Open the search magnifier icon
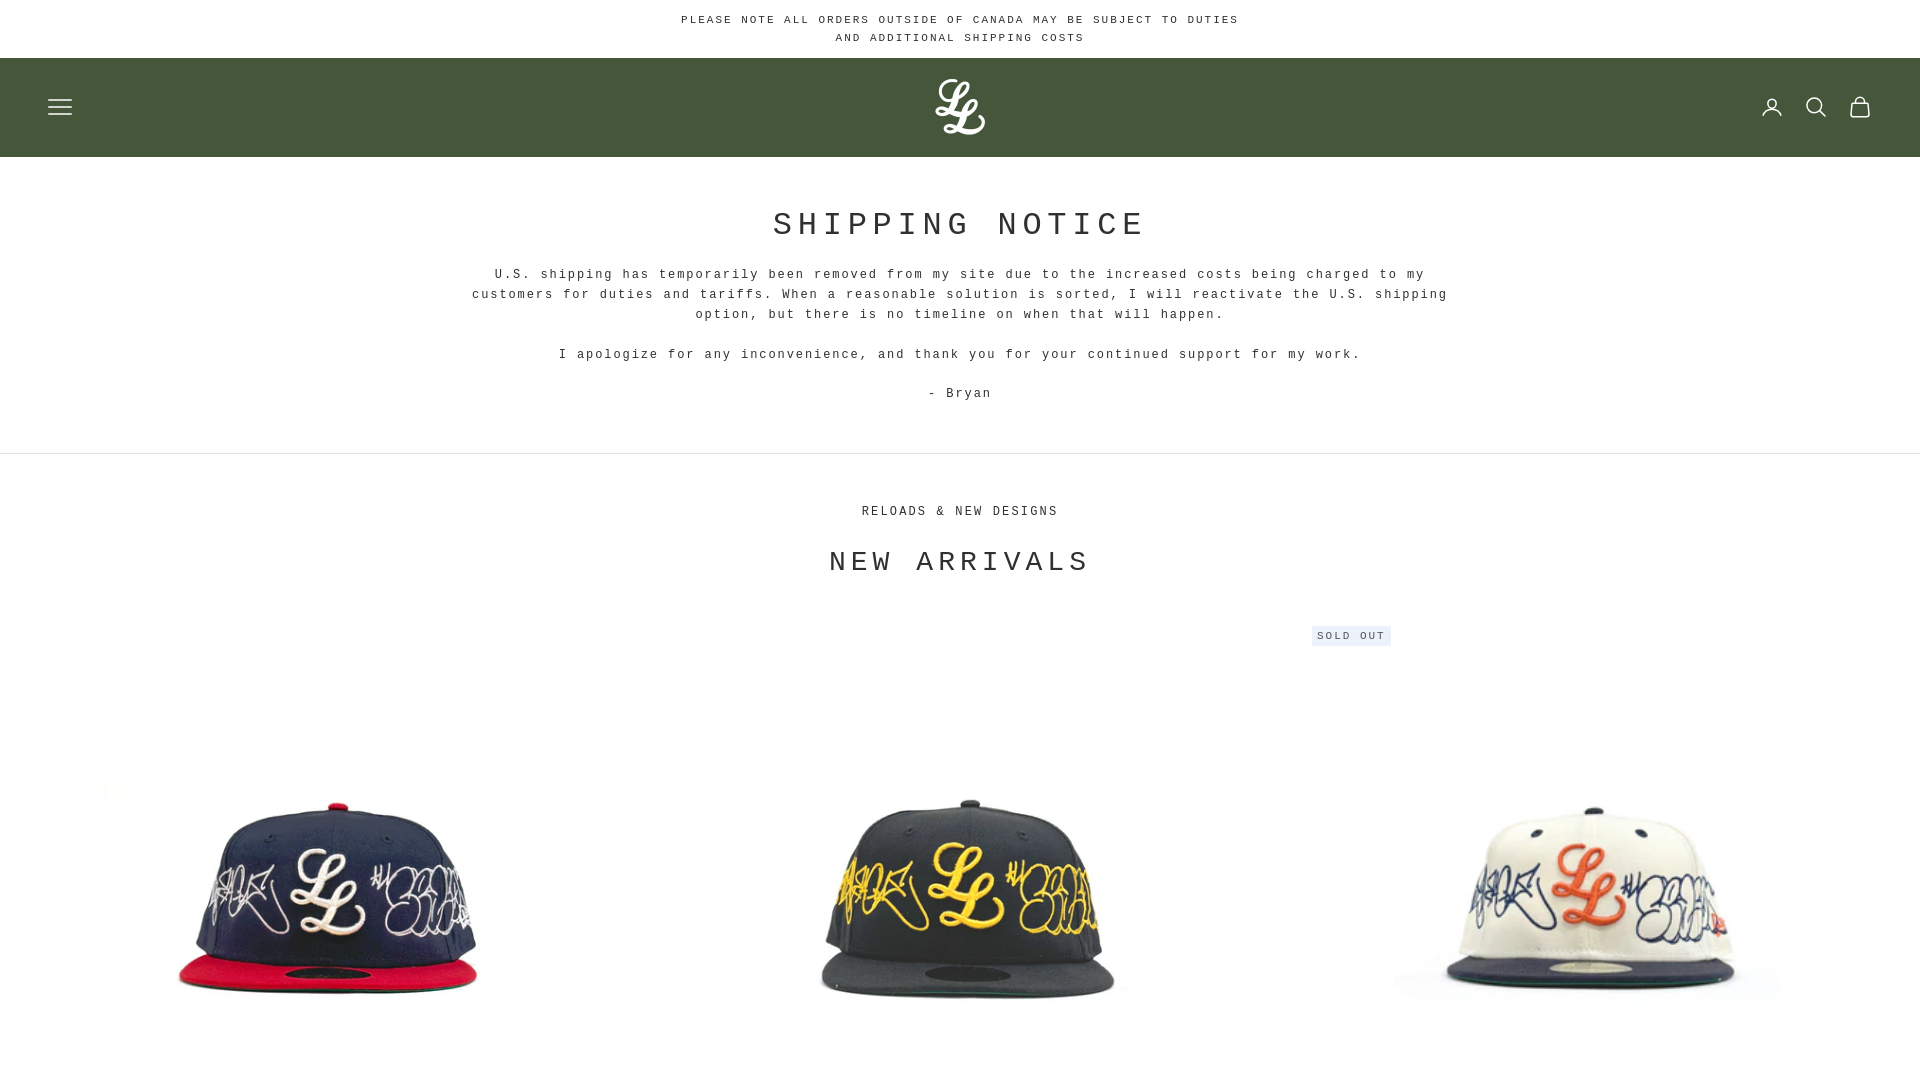The width and height of the screenshot is (1920, 1080). click(1816, 107)
